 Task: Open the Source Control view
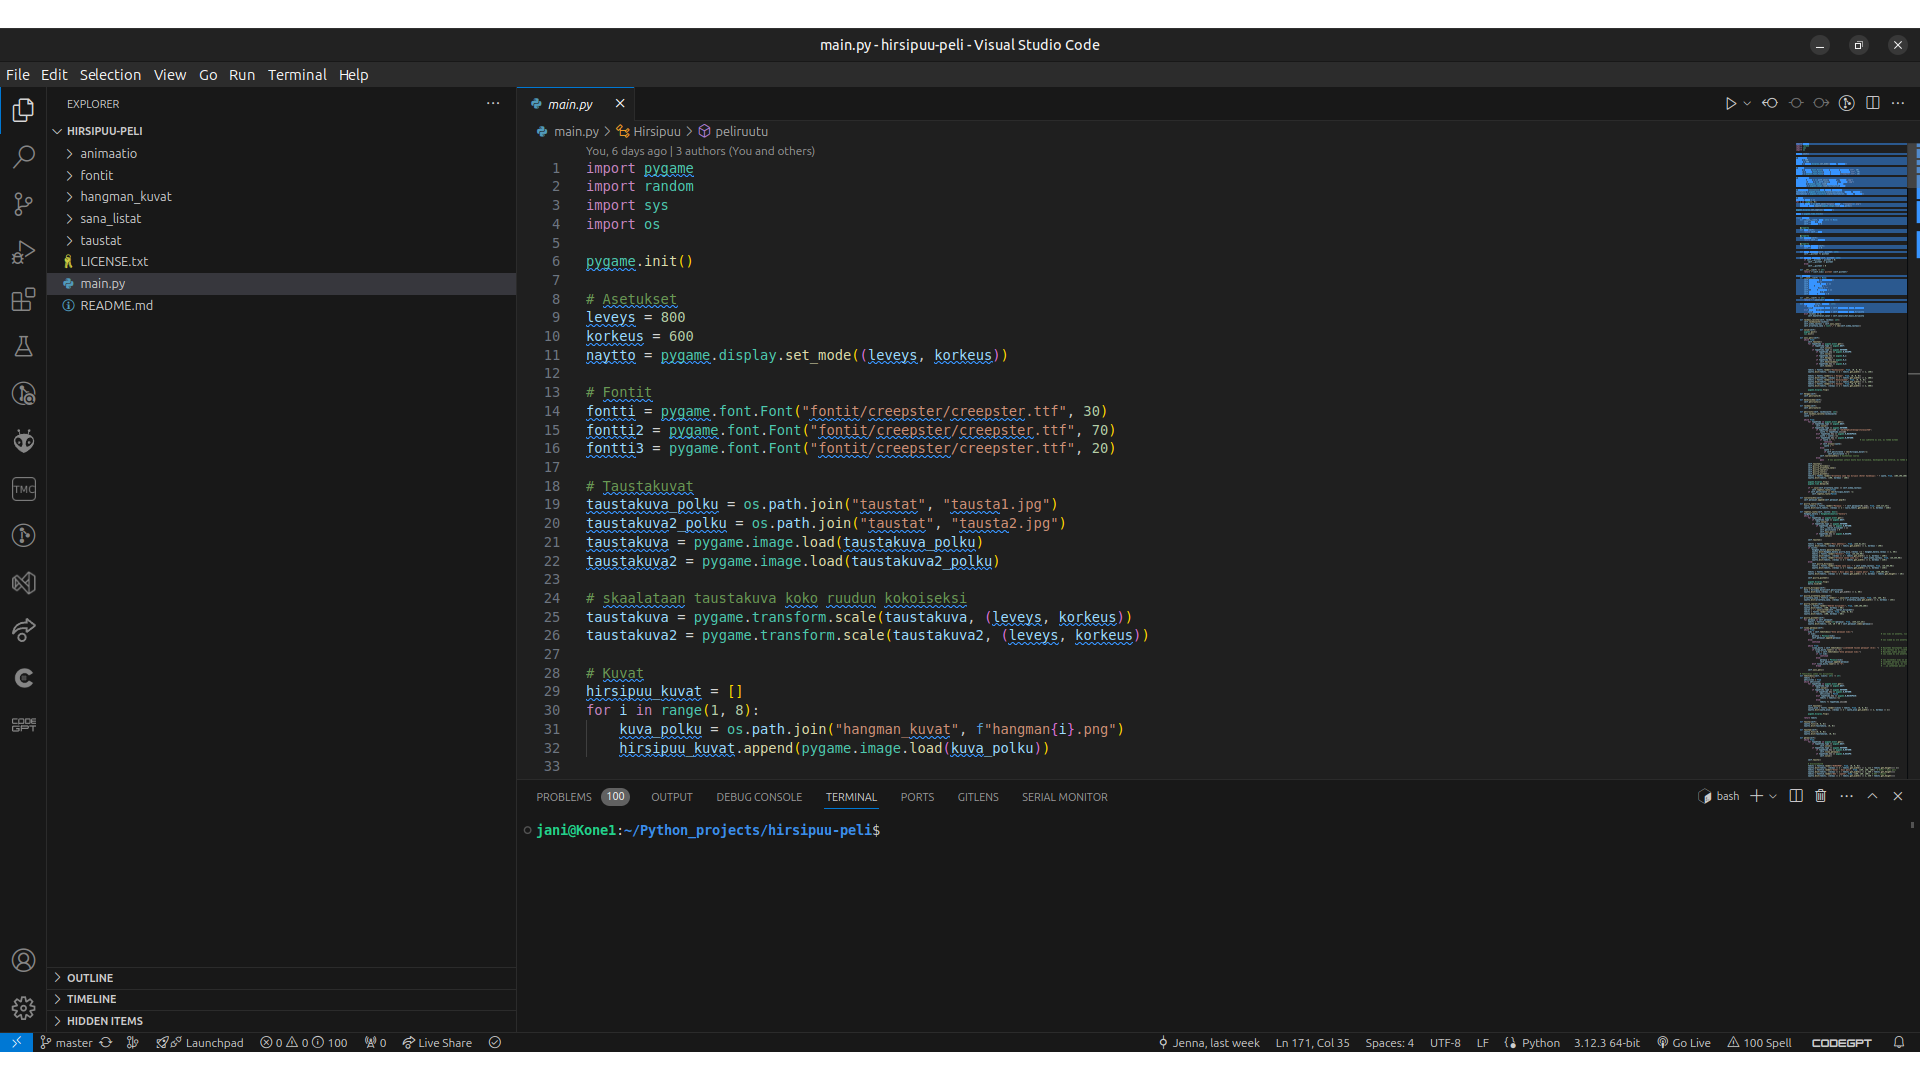[23, 204]
